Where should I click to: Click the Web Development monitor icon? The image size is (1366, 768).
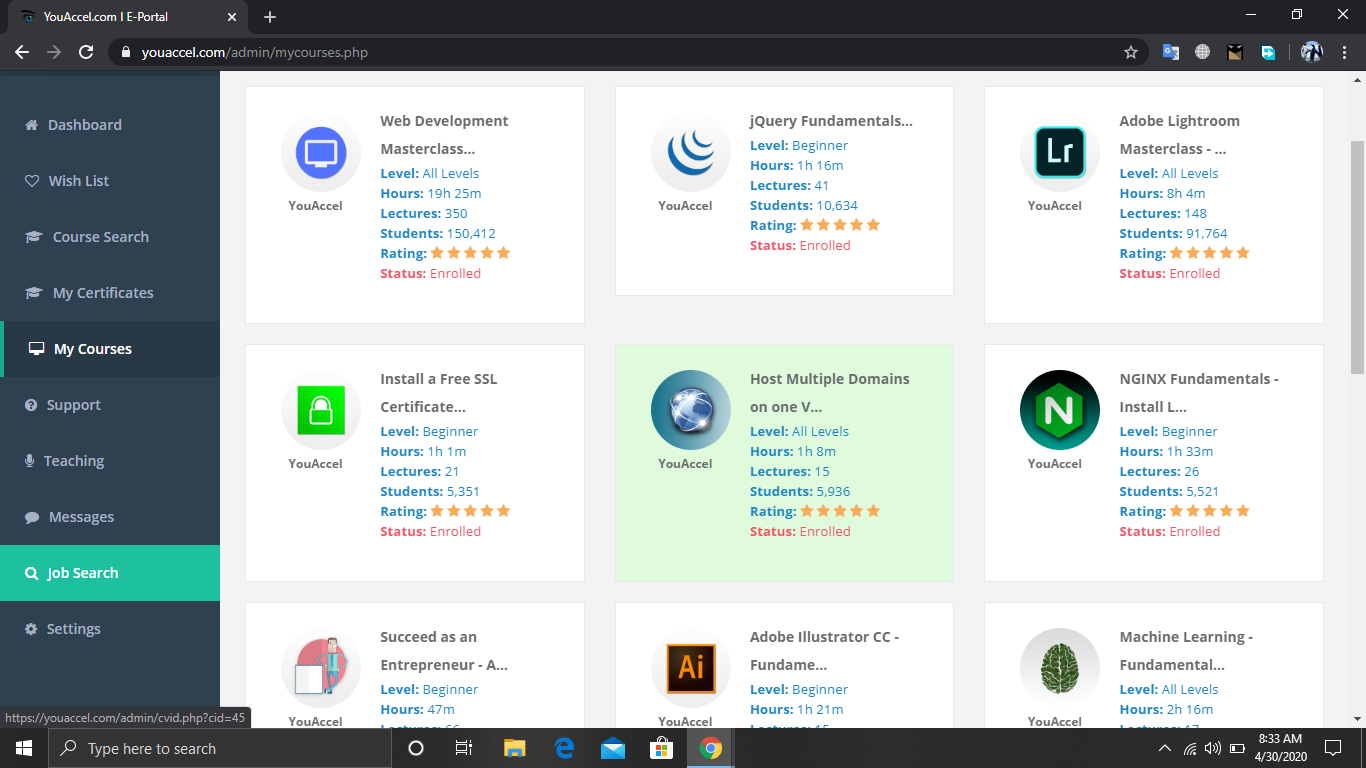click(321, 152)
